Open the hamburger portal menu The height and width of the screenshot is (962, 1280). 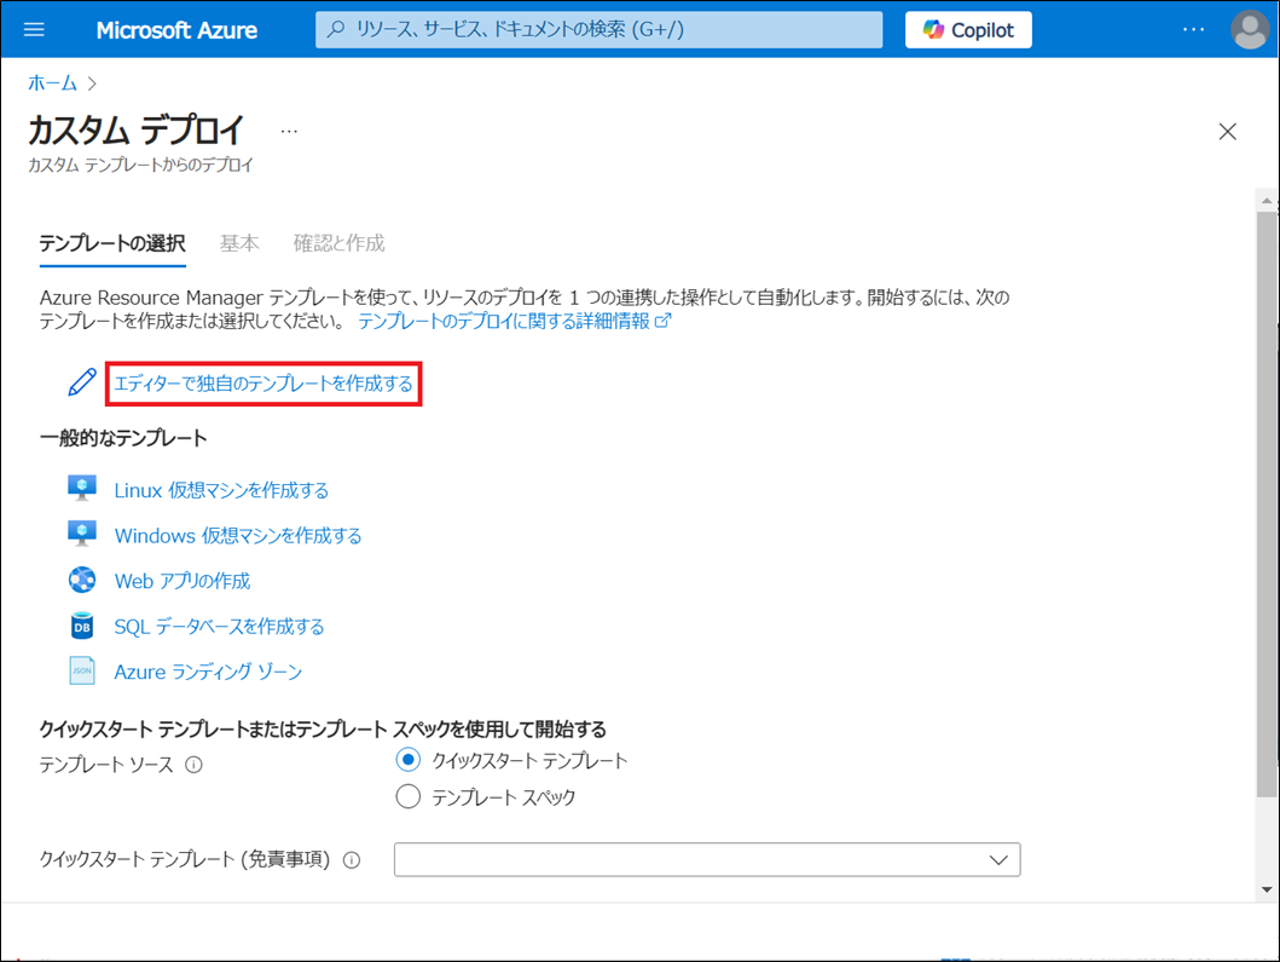(x=34, y=30)
